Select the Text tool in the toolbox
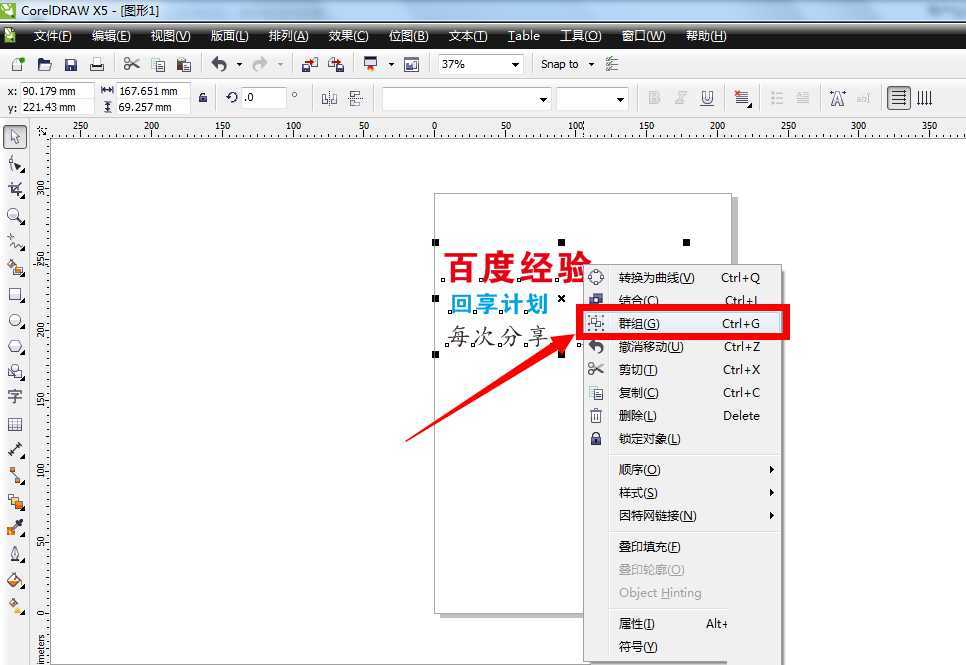This screenshot has width=966, height=665. point(15,397)
